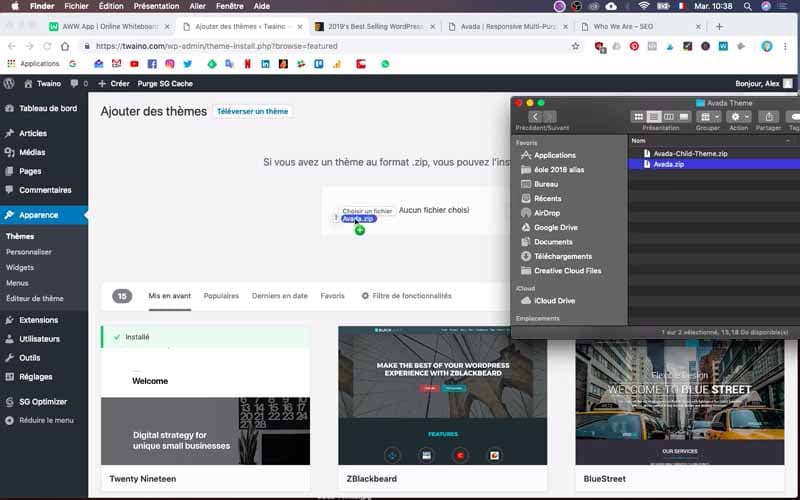Click the WordPress logo in admin bar
Screen dimensions: 800x500
(9, 84)
